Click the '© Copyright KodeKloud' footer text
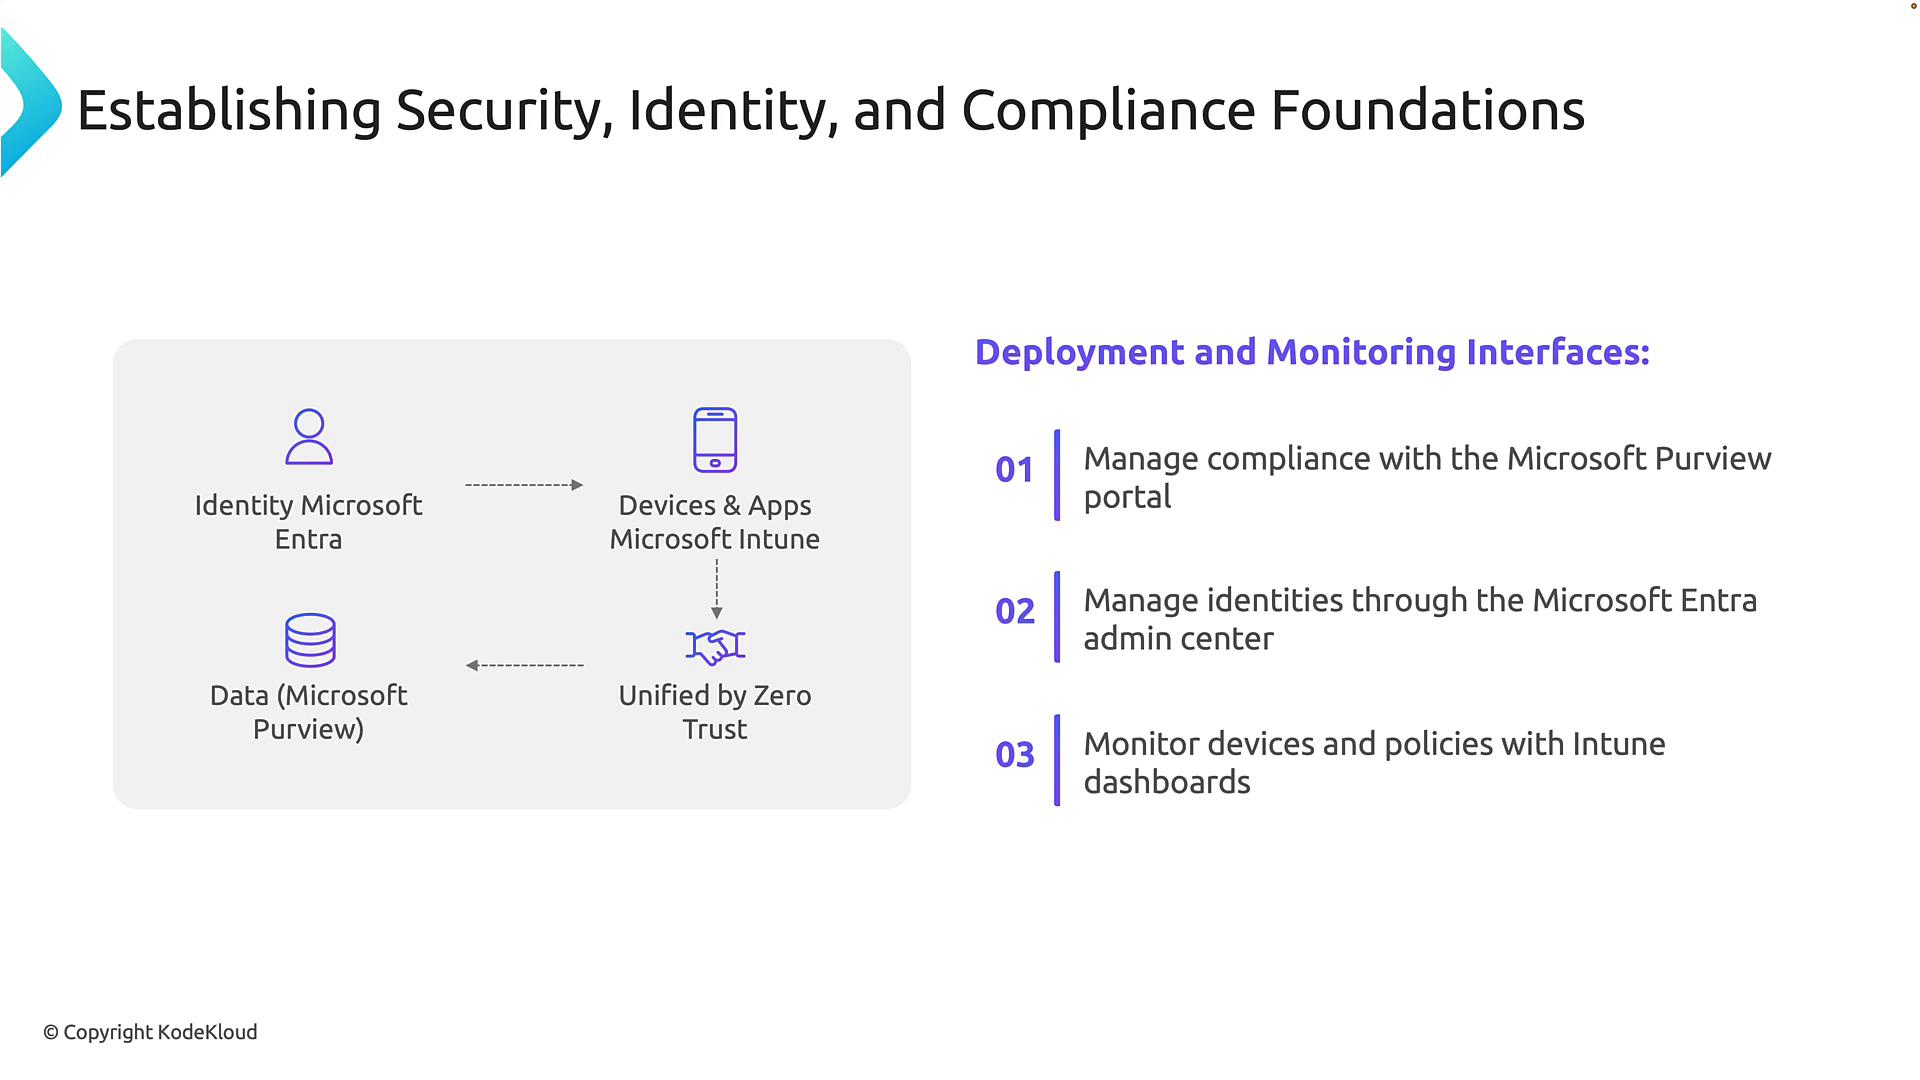The width and height of the screenshot is (1920, 1080). 150,1032
